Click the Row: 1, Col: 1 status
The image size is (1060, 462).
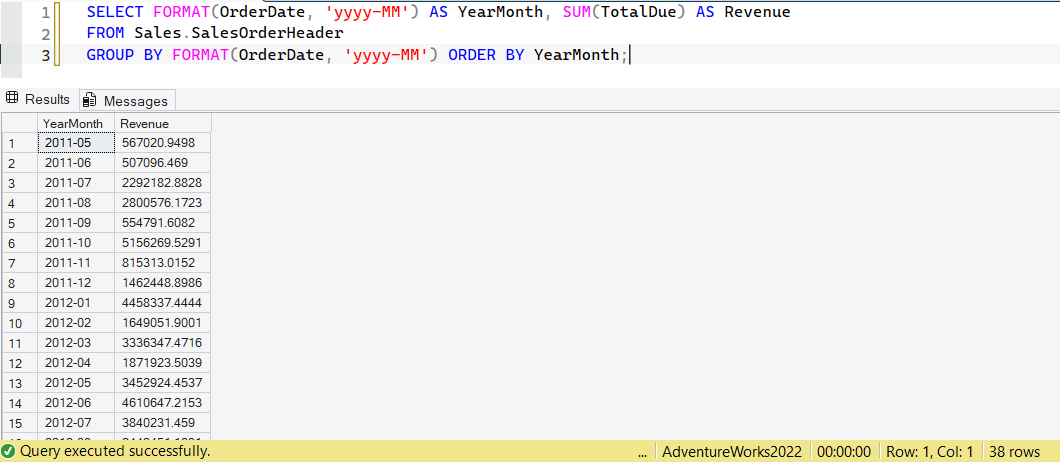pos(930,451)
